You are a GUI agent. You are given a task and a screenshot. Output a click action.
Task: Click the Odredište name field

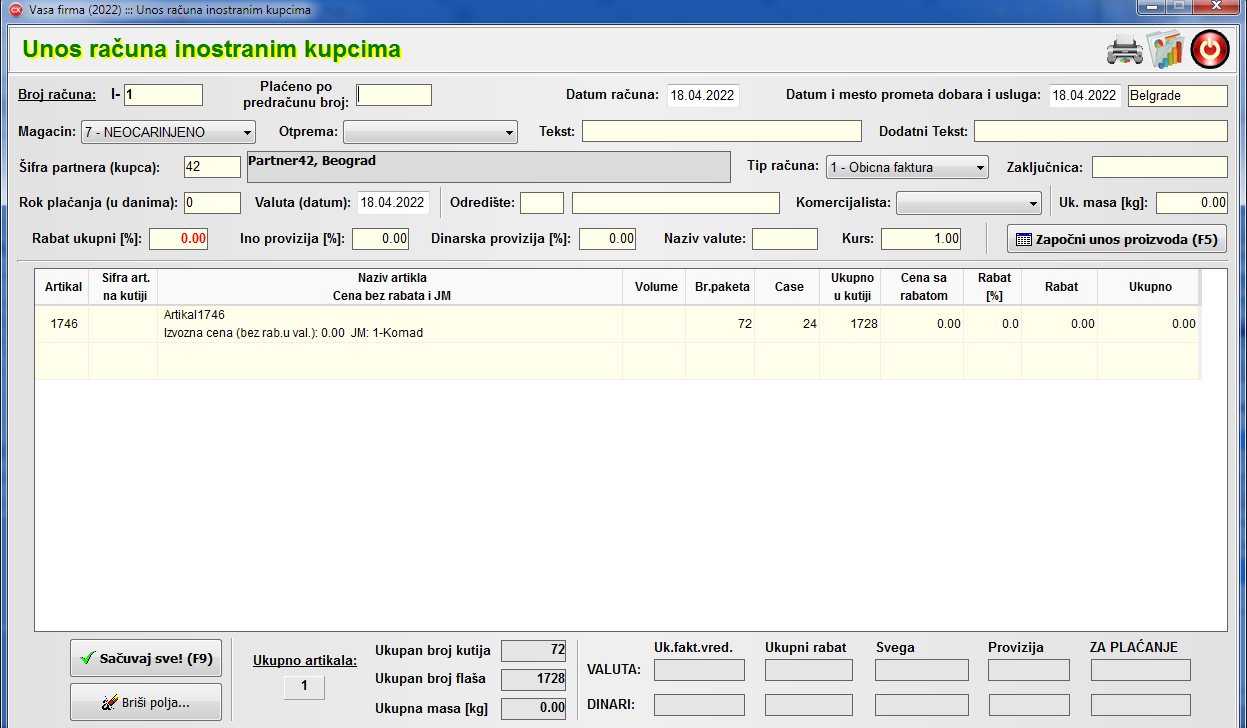(675, 203)
